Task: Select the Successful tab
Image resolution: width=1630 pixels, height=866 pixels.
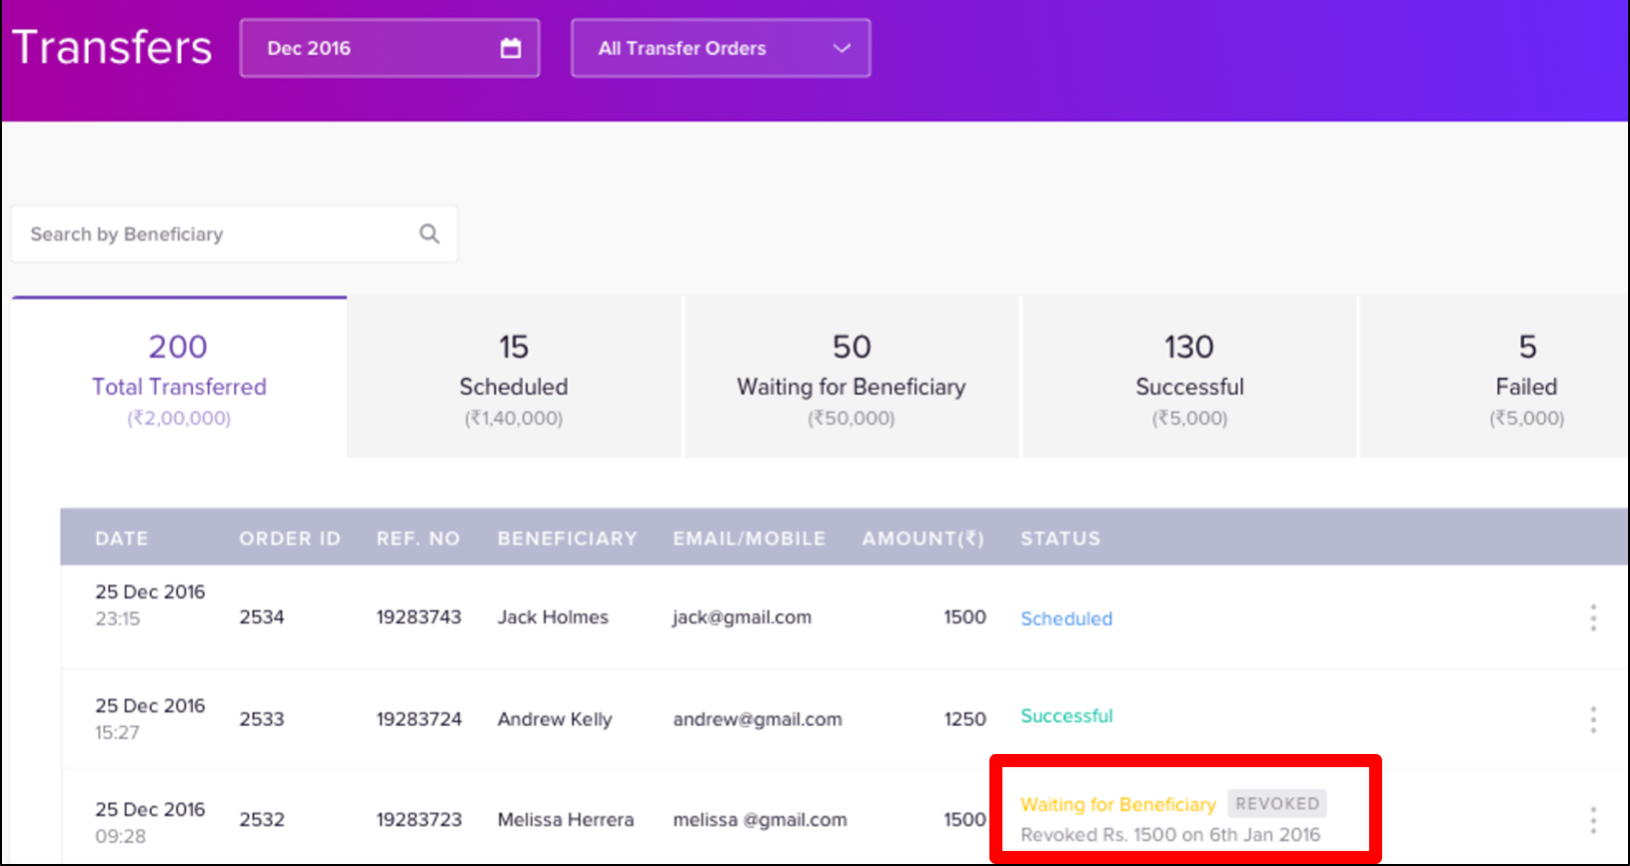Action: coord(1189,377)
